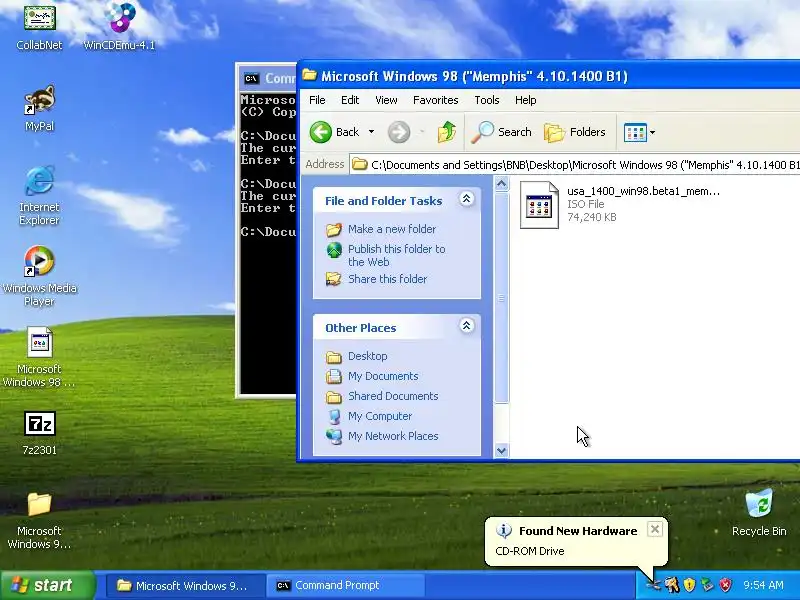Viewport: 800px width, 600px height.
Task: Select the usa_1400_win98.beta1 ISO file
Action: tap(619, 205)
